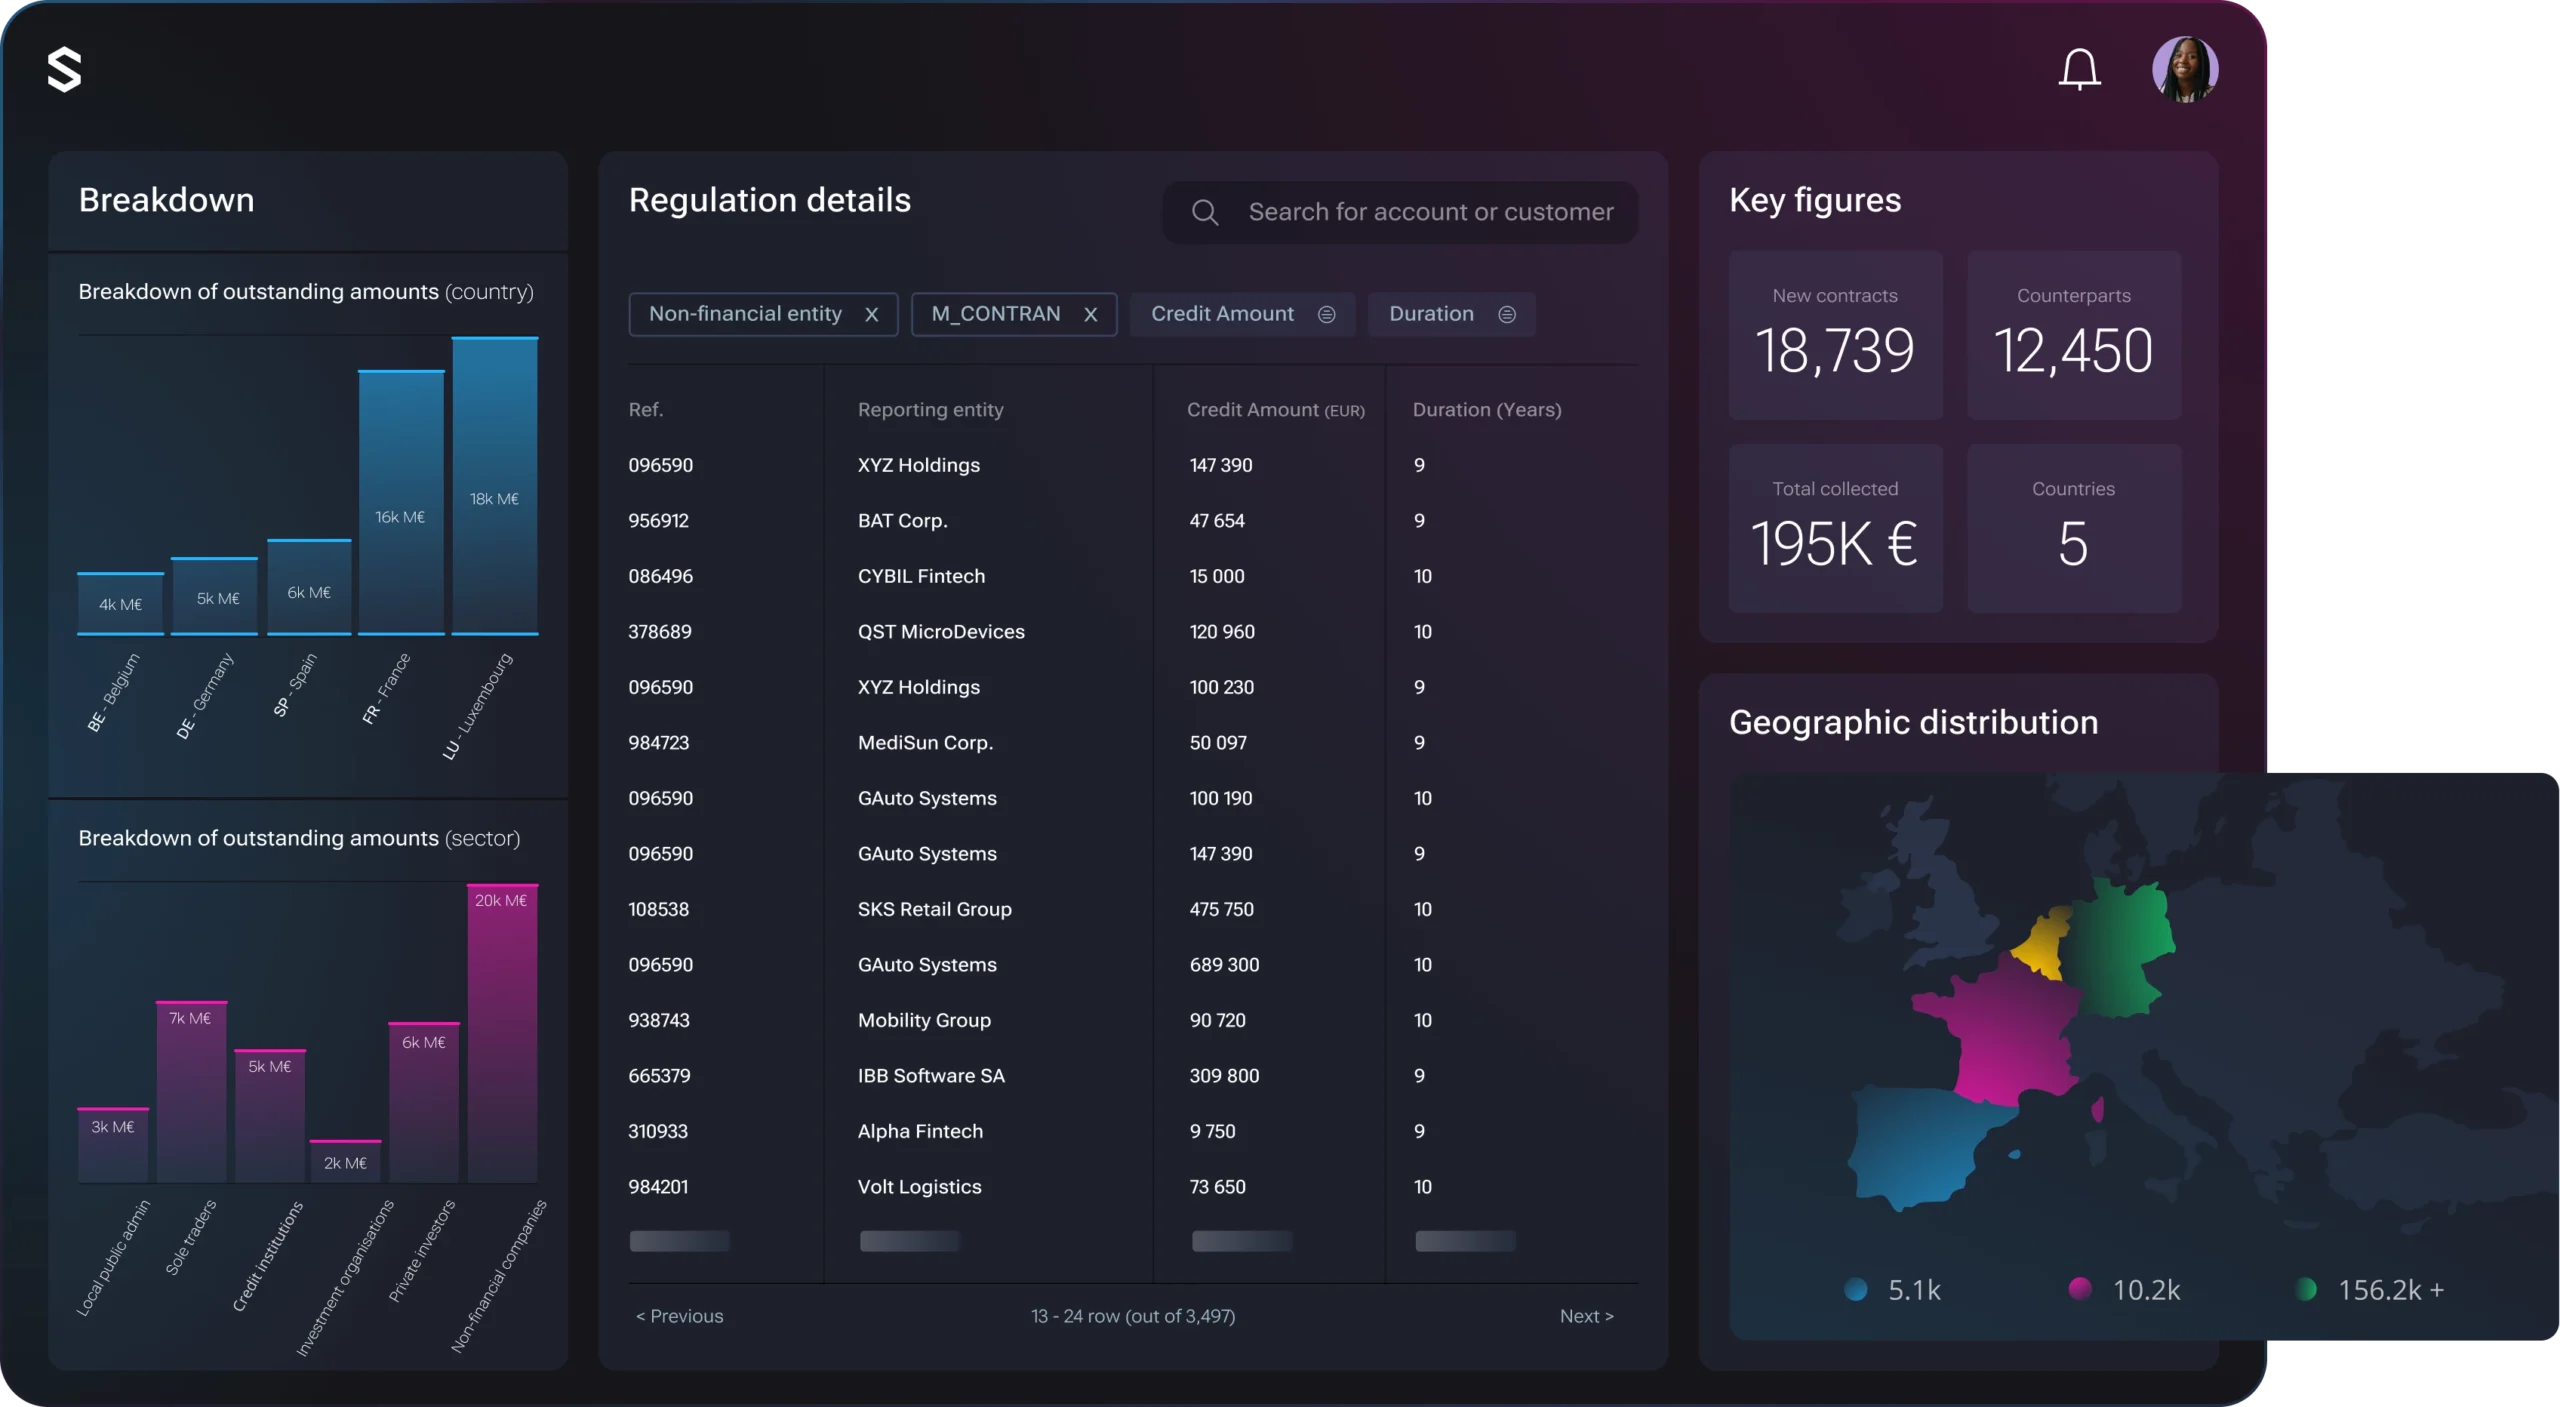The width and height of the screenshot is (2560, 1407).
Task: Open the notifications bell
Action: coord(2079,70)
